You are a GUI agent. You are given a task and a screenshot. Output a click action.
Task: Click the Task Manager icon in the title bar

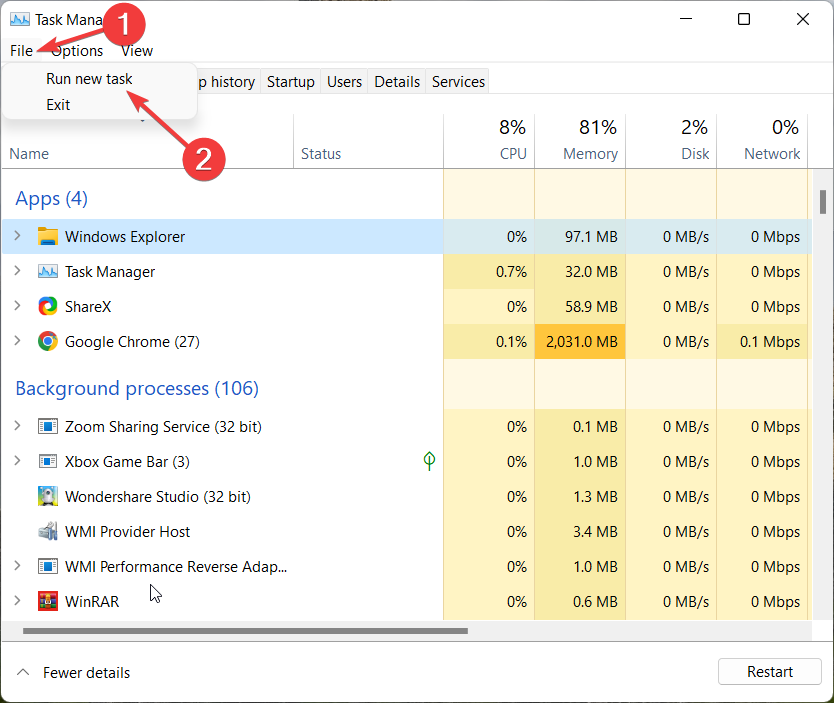point(22,19)
